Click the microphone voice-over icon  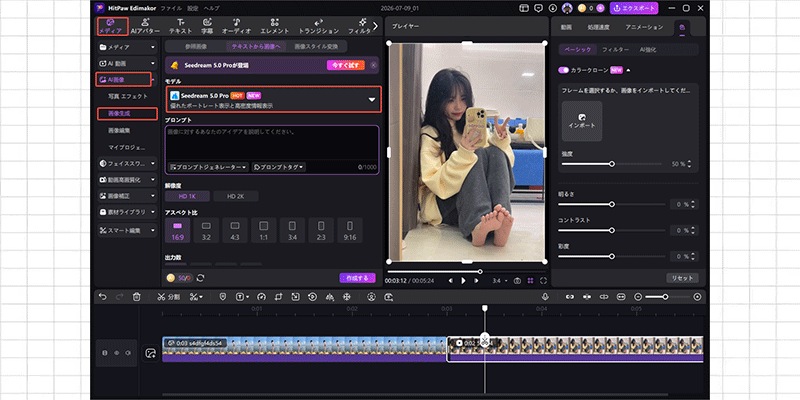[x=545, y=296]
